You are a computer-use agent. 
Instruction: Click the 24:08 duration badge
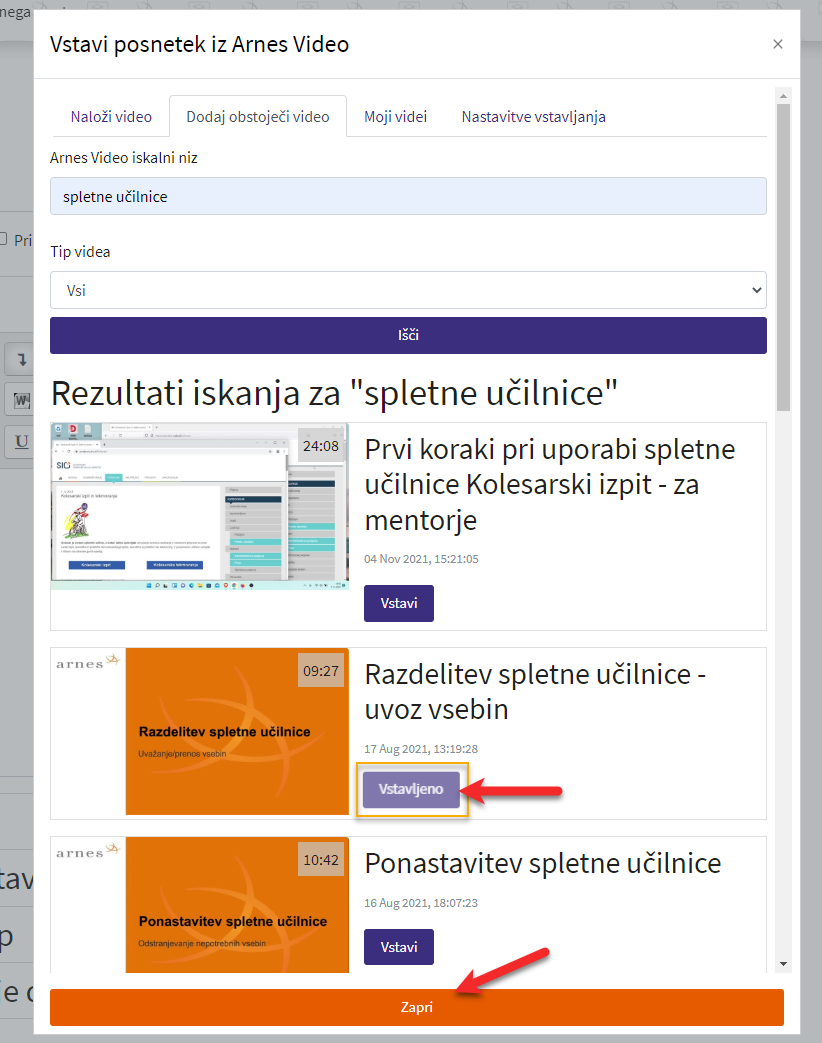tap(321, 446)
